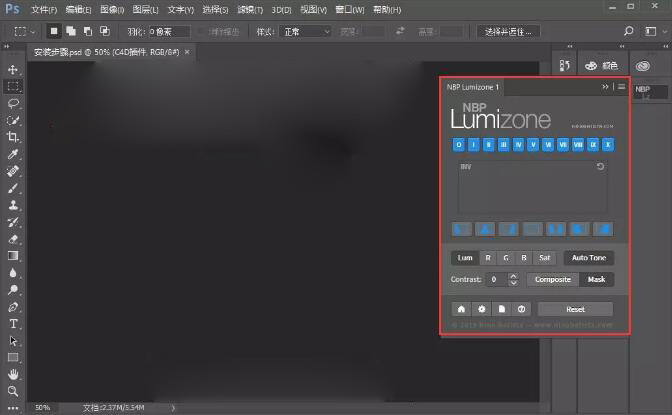This screenshot has width=672, height=415.
Task: Click the 选择并遮住 button
Action: [x=508, y=32]
